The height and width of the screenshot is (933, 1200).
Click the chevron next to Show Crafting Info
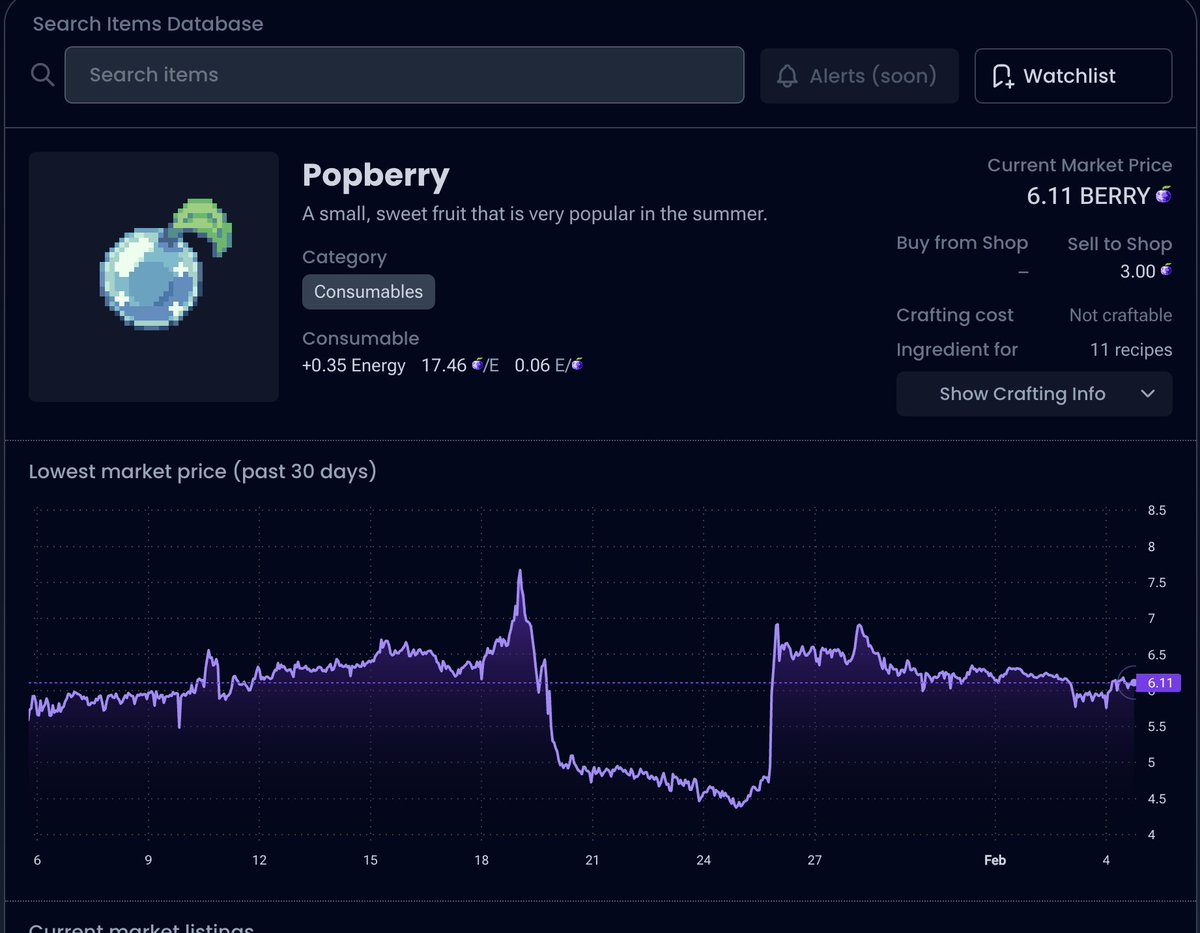(1148, 394)
